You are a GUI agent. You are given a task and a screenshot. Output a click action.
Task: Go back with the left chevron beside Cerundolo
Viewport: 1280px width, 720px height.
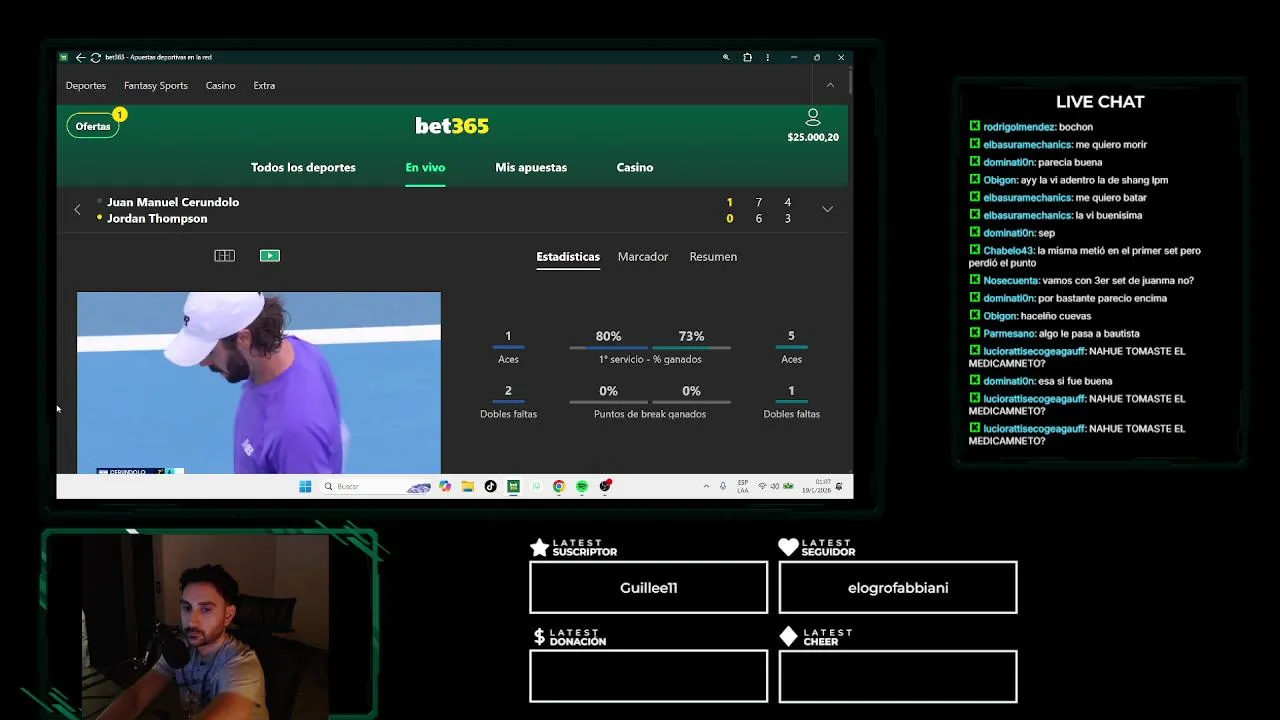77,210
